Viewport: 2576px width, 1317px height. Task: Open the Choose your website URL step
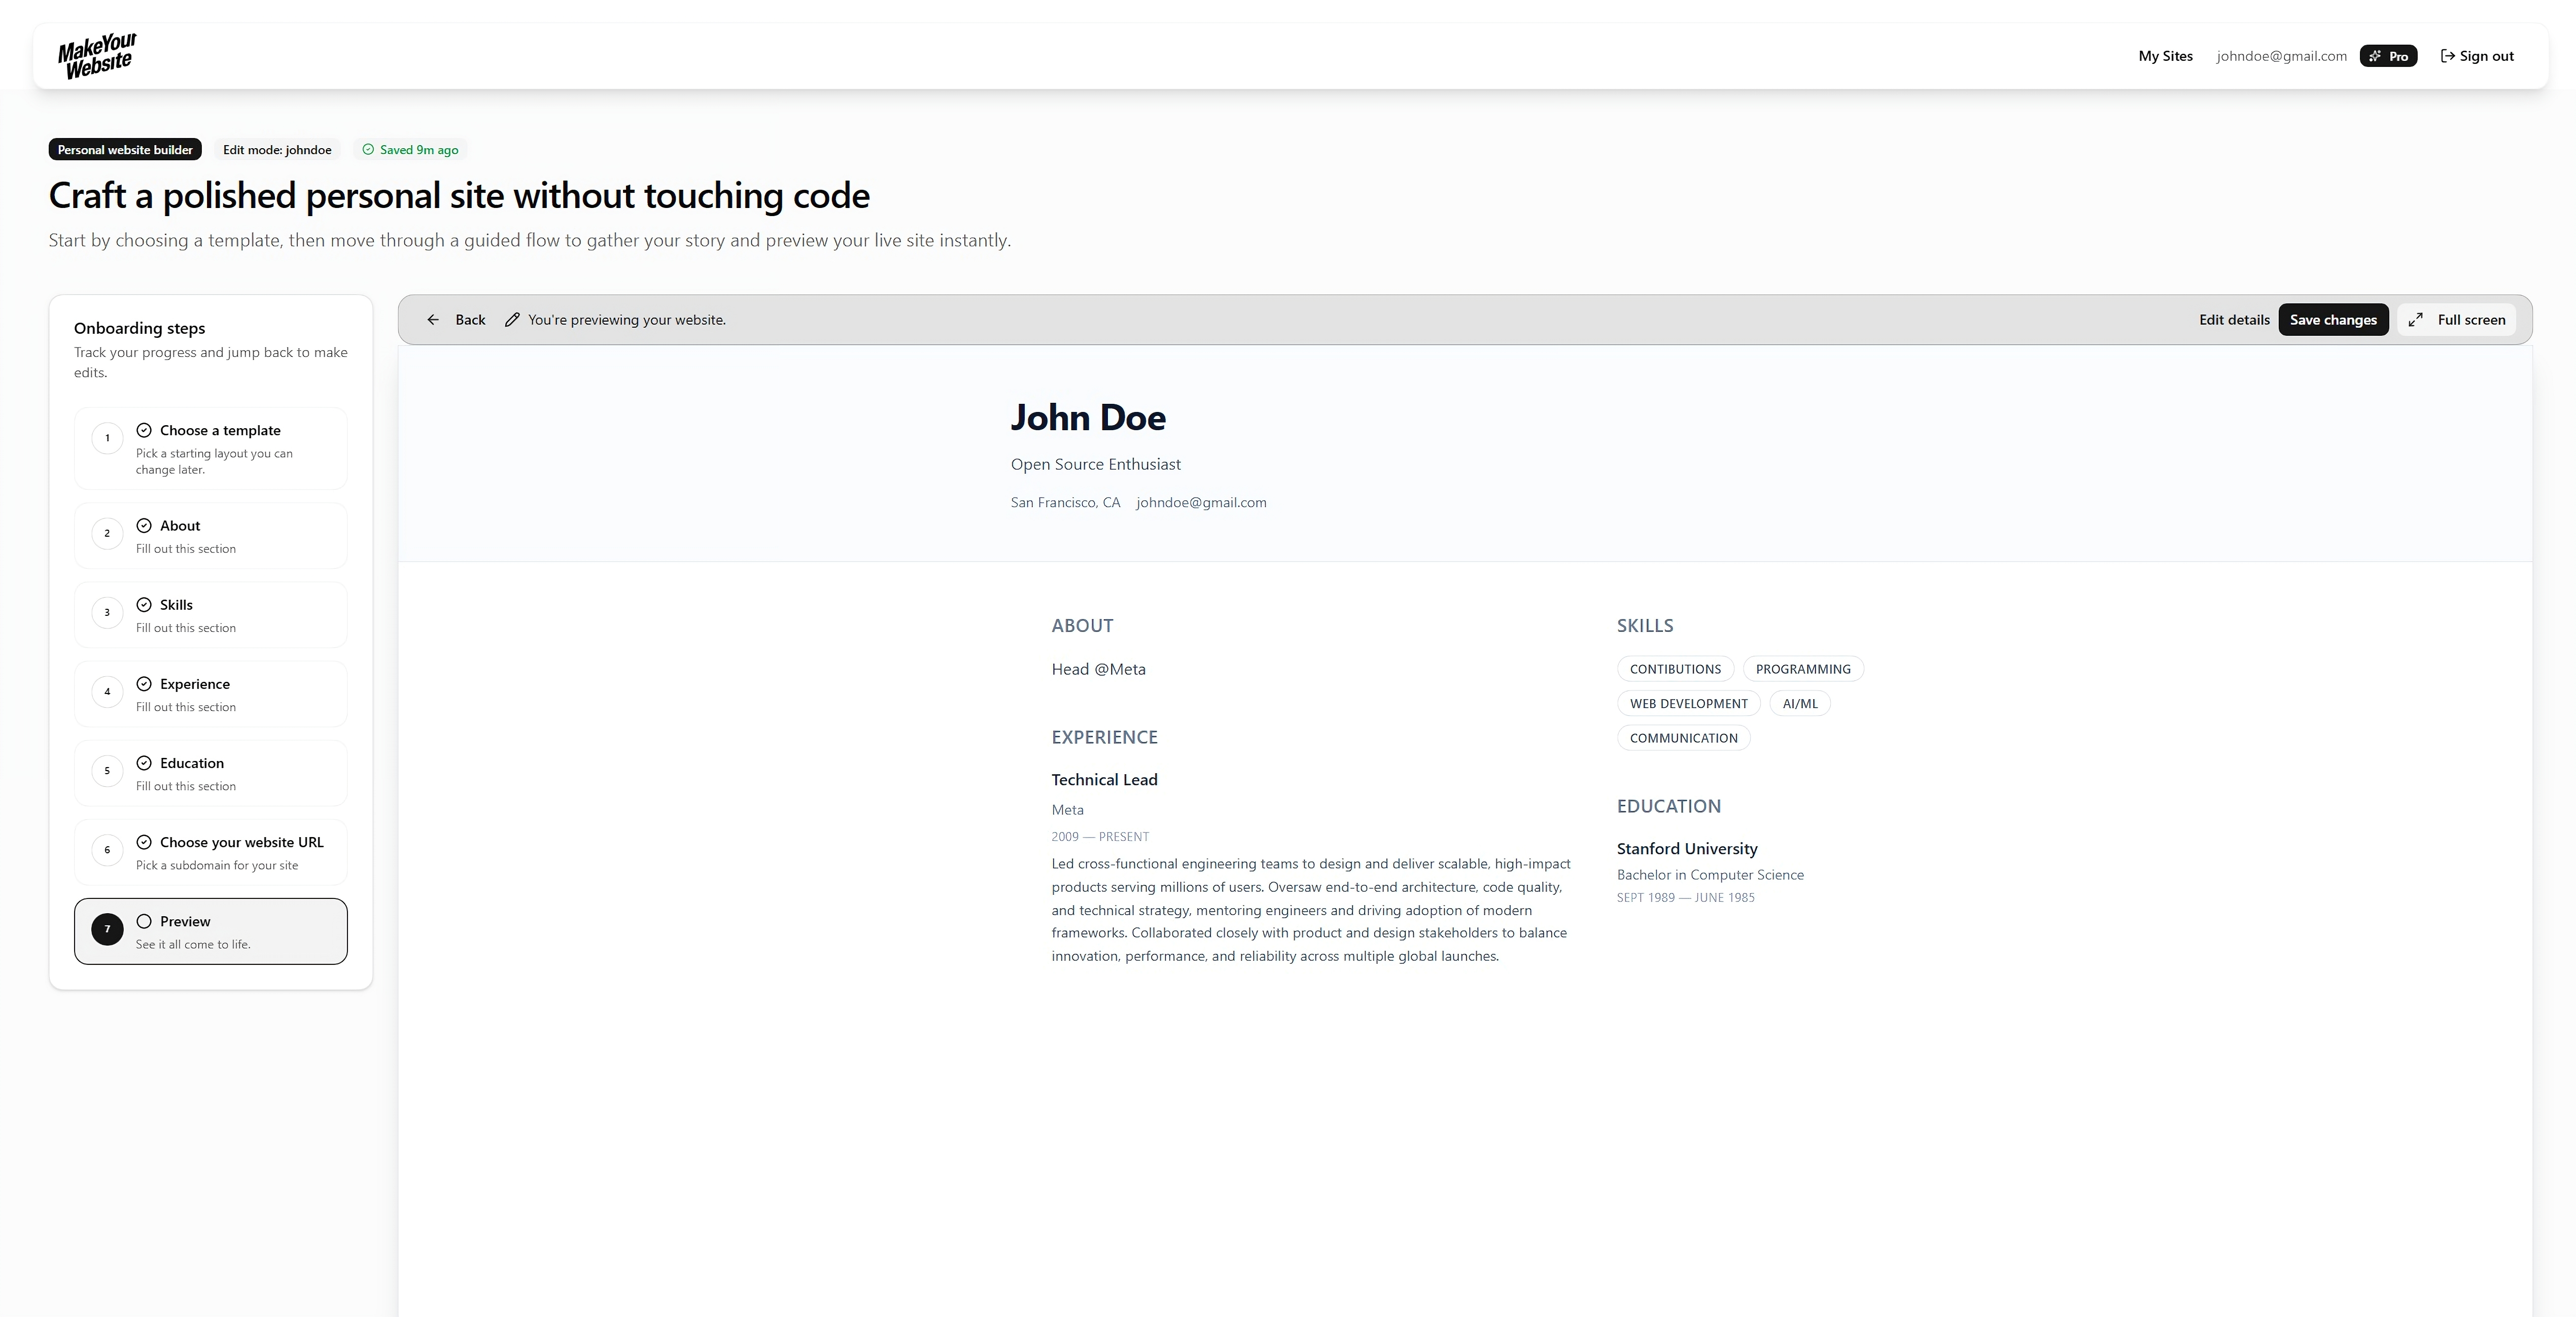click(210, 851)
